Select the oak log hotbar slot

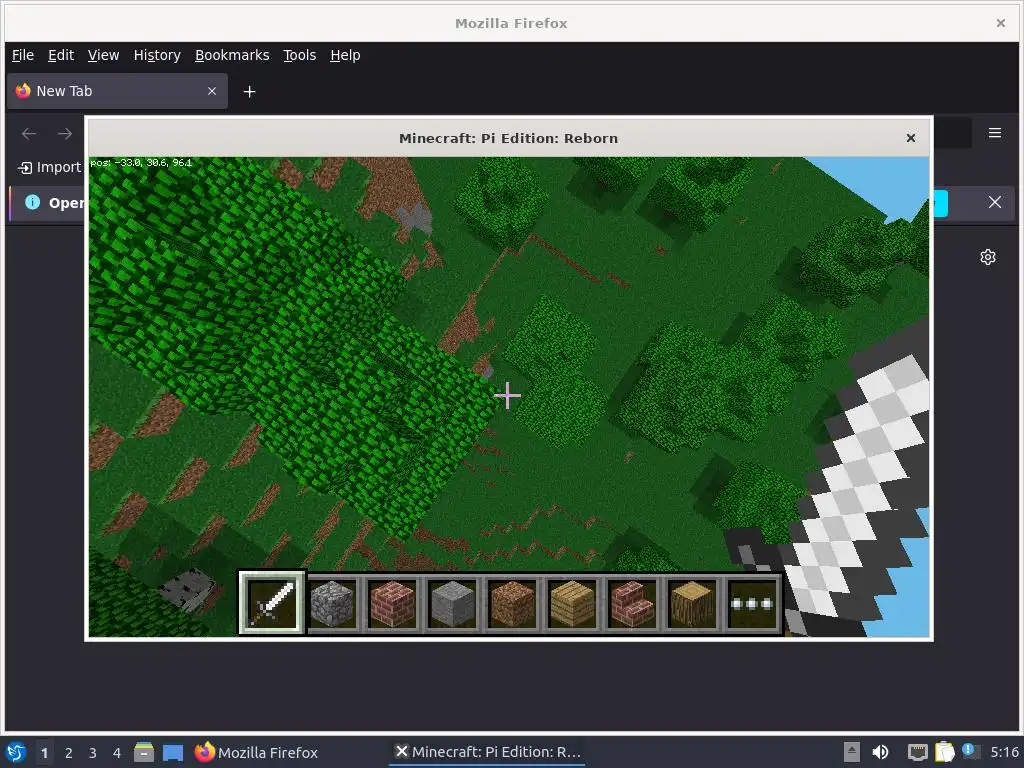click(x=692, y=603)
